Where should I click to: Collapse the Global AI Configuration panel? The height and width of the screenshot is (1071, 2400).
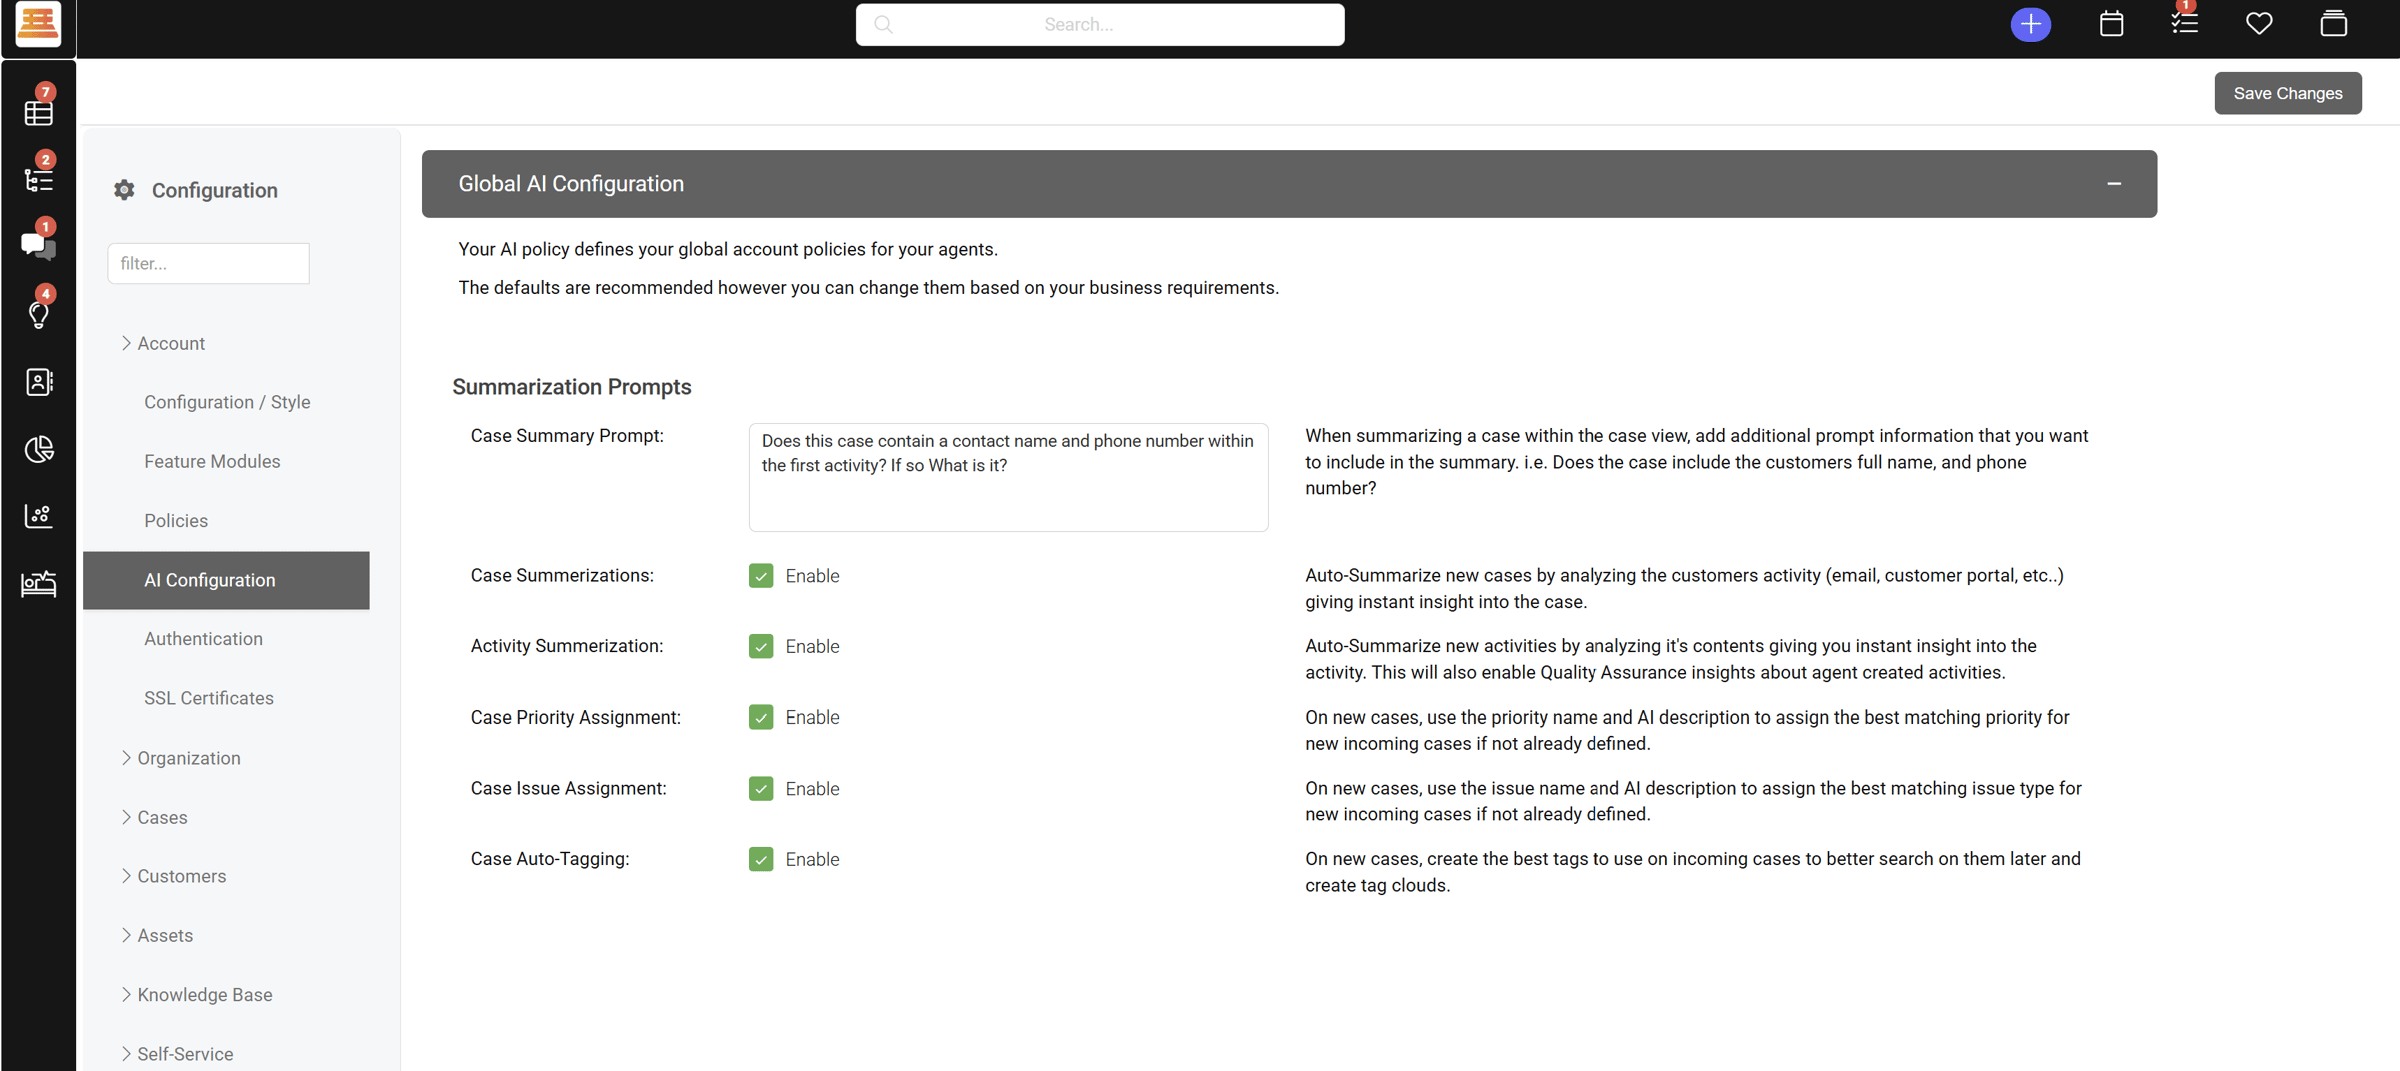2113,184
